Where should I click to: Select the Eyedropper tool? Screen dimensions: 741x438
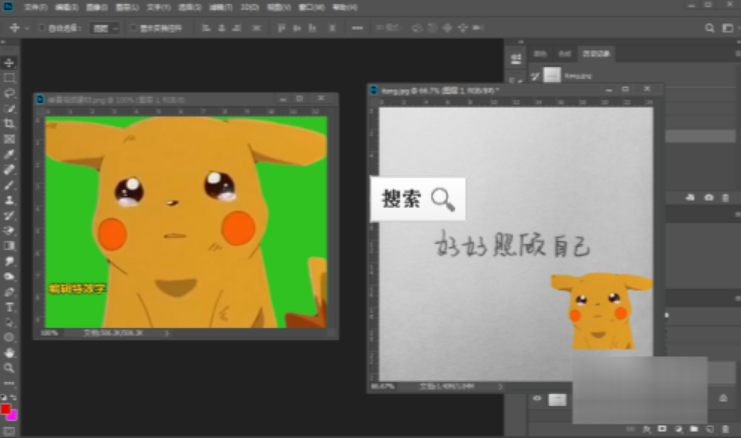(10, 154)
